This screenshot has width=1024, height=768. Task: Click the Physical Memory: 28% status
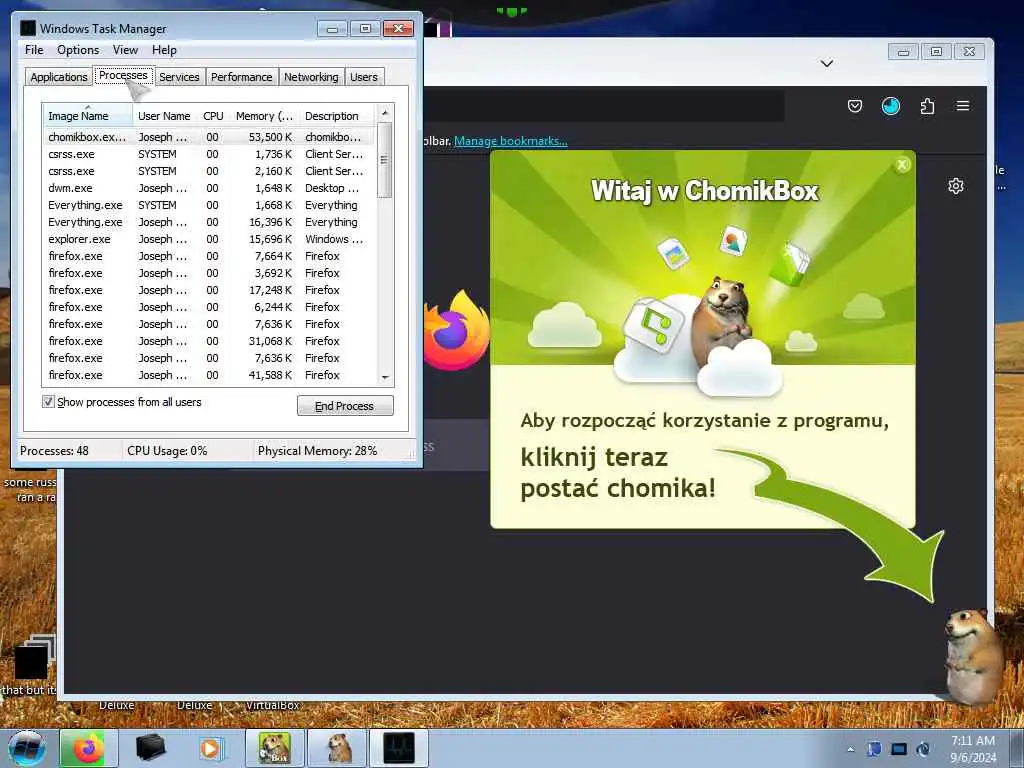coord(317,451)
